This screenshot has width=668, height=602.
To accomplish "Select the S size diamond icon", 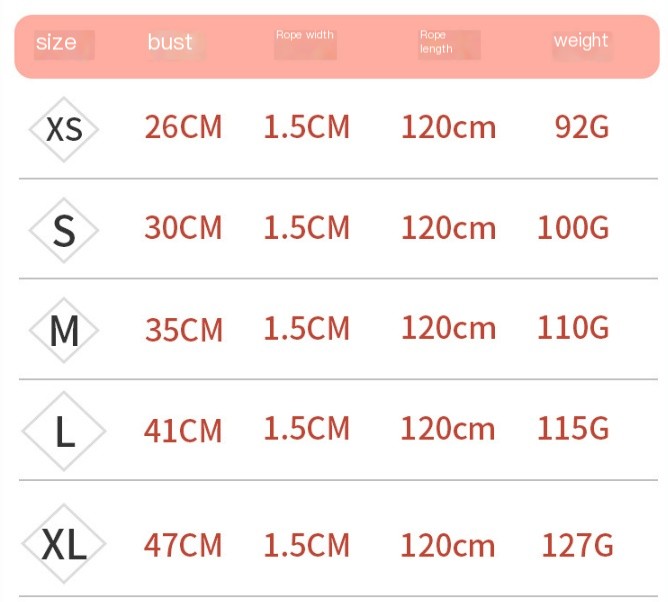I will click(64, 230).
